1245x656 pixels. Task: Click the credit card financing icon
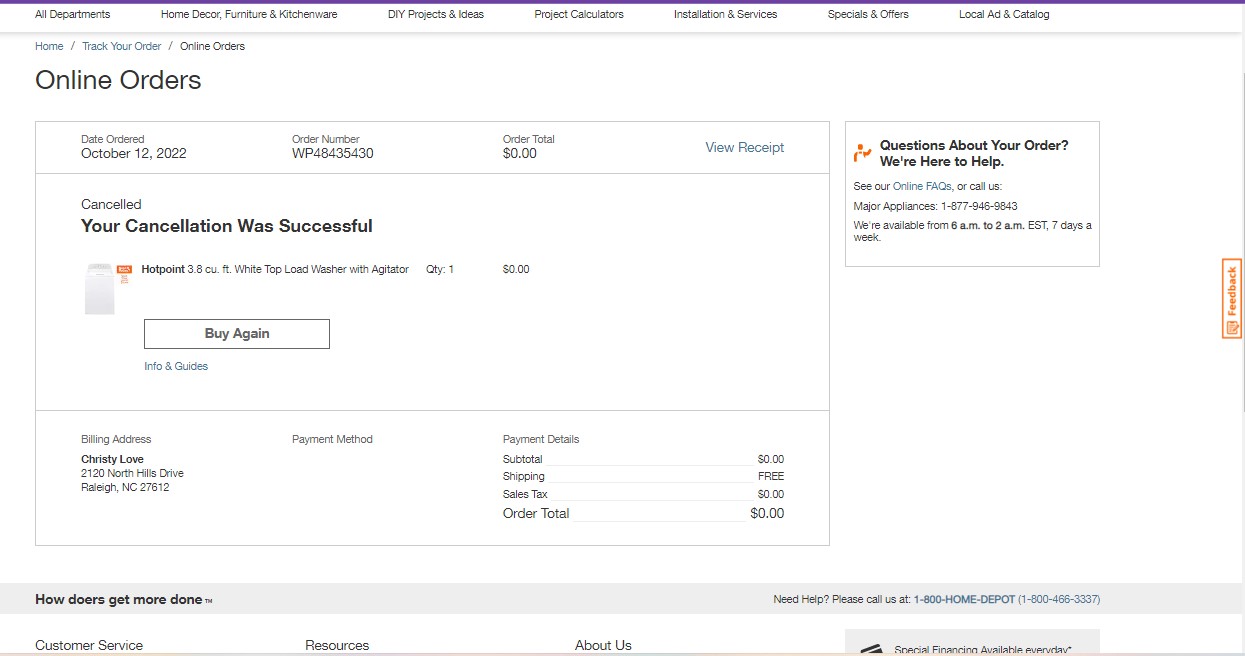[870, 649]
